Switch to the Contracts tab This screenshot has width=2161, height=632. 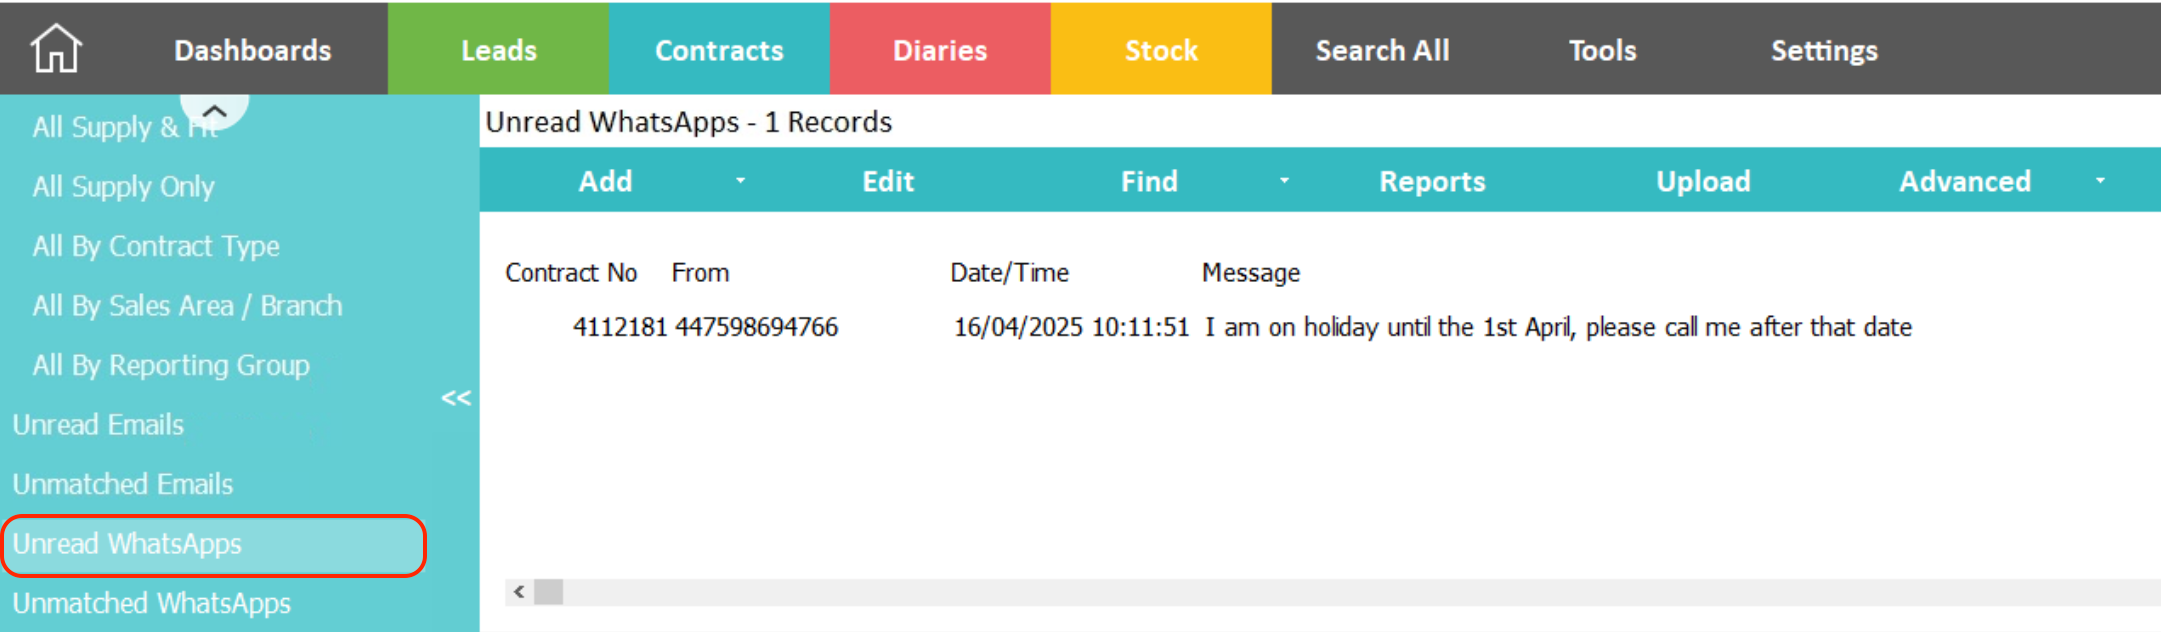pyautogui.click(x=719, y=49)
